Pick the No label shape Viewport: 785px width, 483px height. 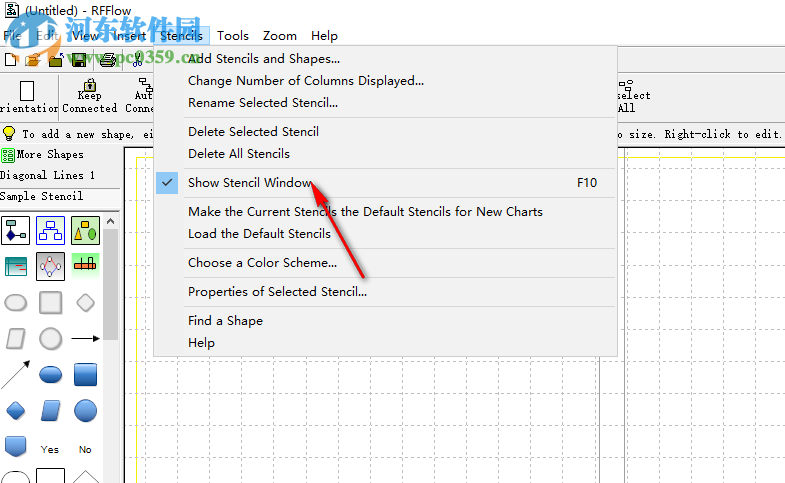[x=85, y=449]
